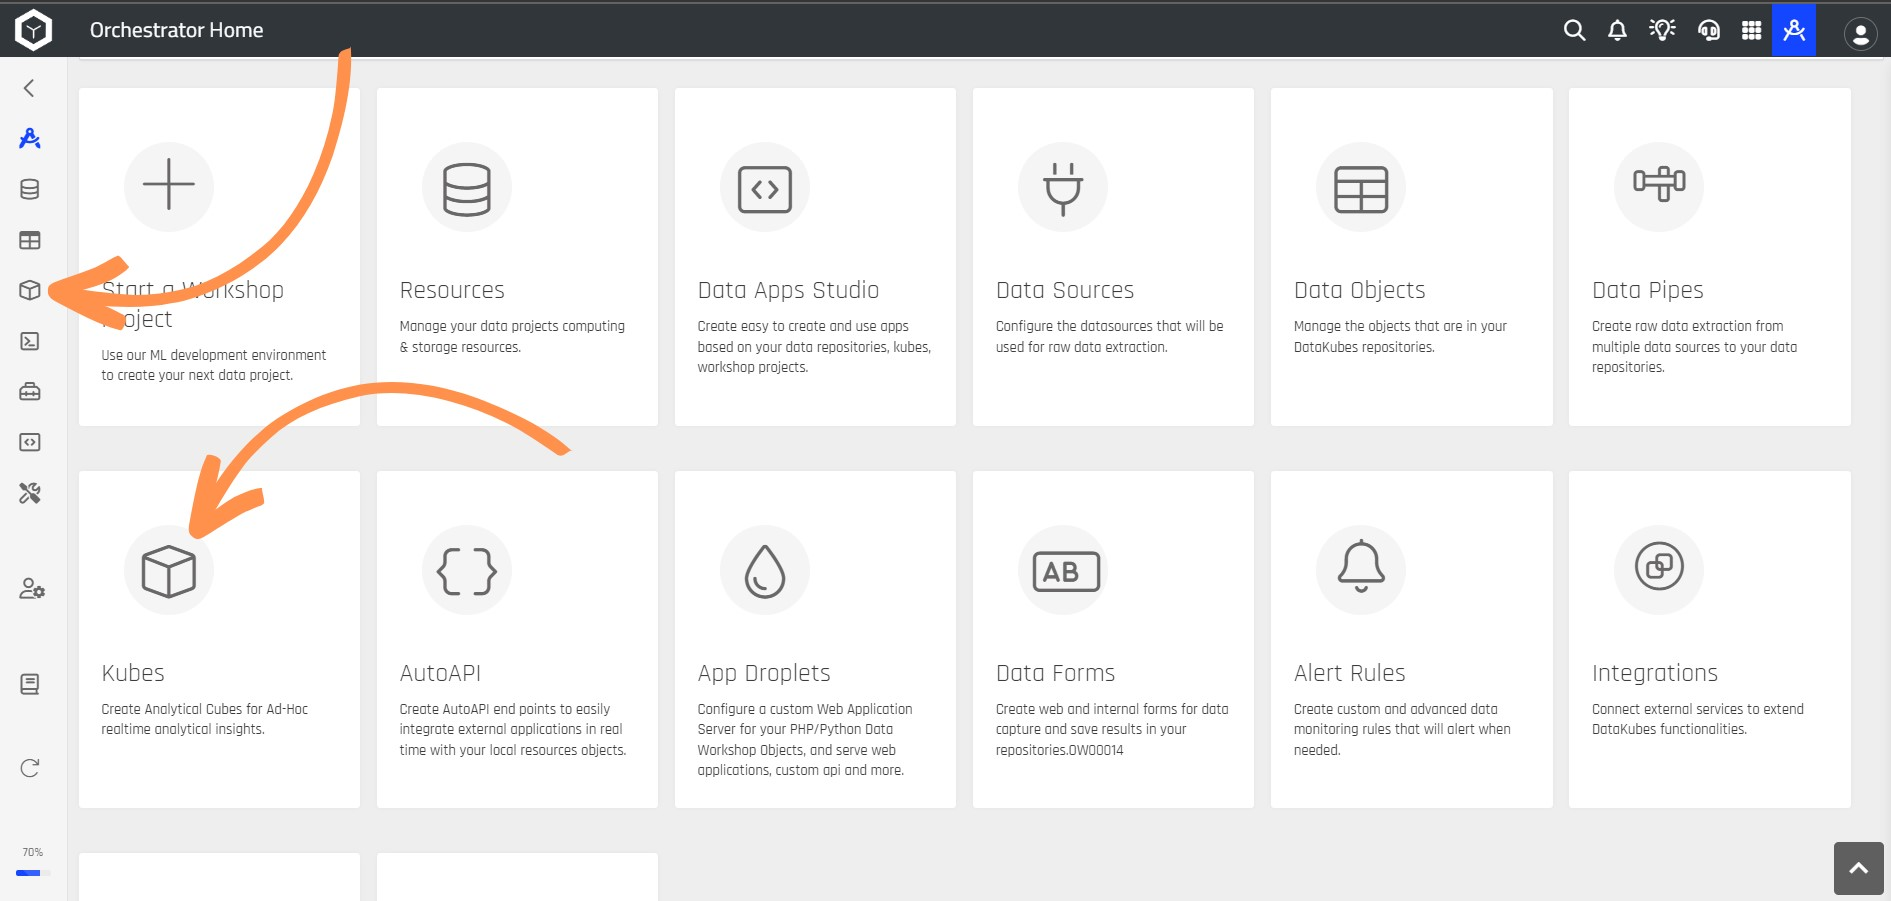This screenshot has width=1891, height=901.
Task: Click the Data Forms AB icon
Action: (1065, 571)
